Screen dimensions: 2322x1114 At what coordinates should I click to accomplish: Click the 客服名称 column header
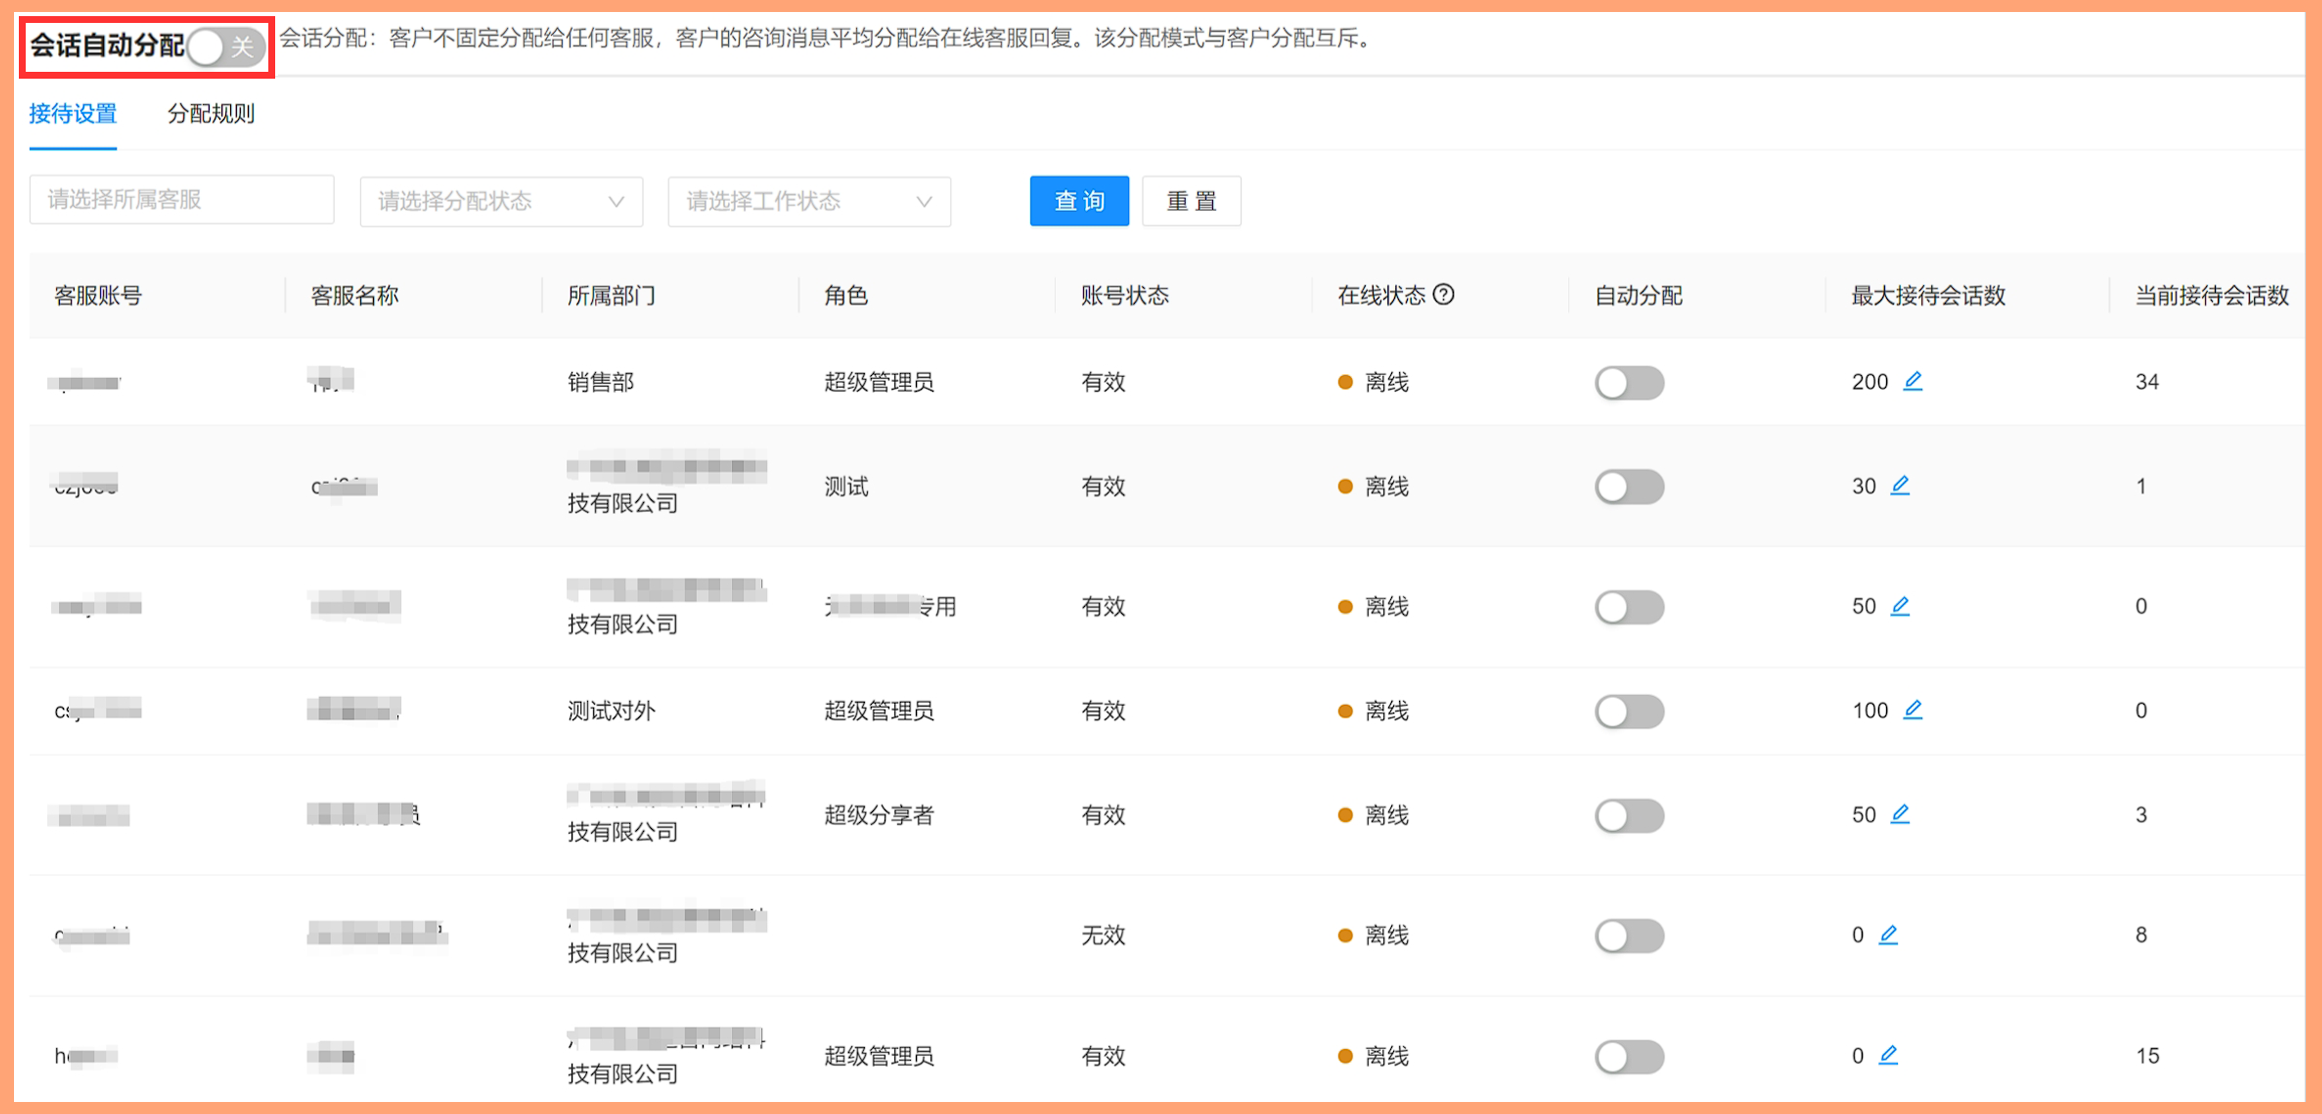tap(355, 296)
